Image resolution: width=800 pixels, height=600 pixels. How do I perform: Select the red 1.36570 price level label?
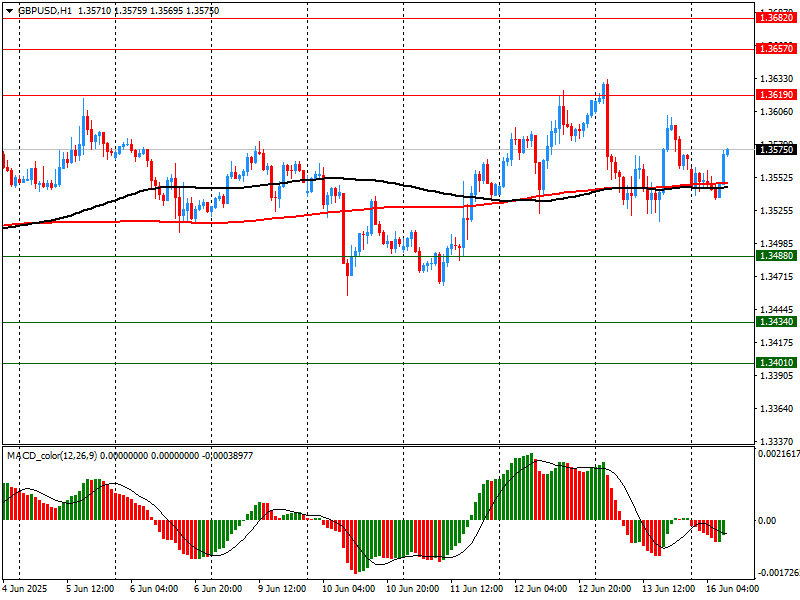pos(776,48)
